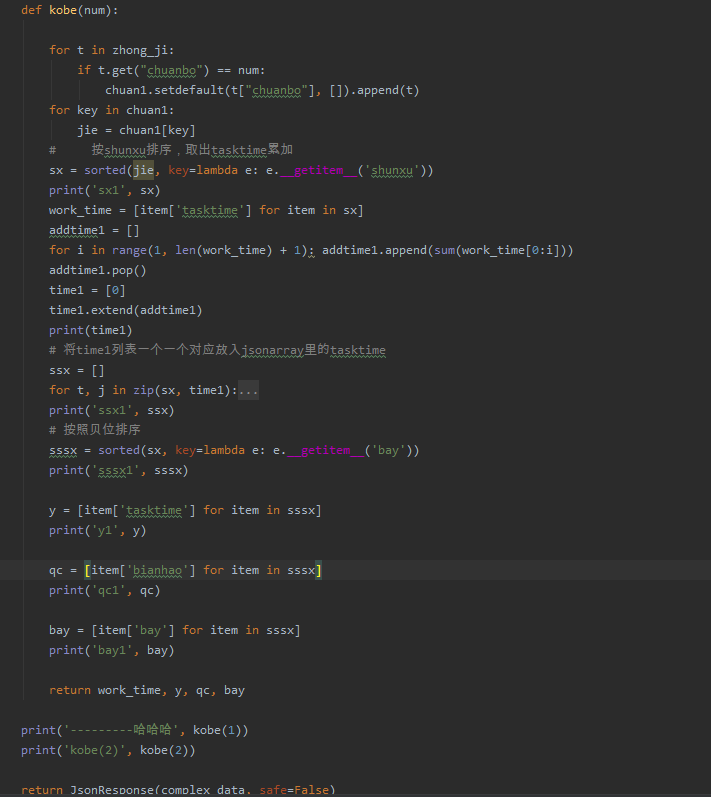Viewport: 711px width, 797px height.
Task: Click on print('qc1', qc) line
Action: point(105,590)
